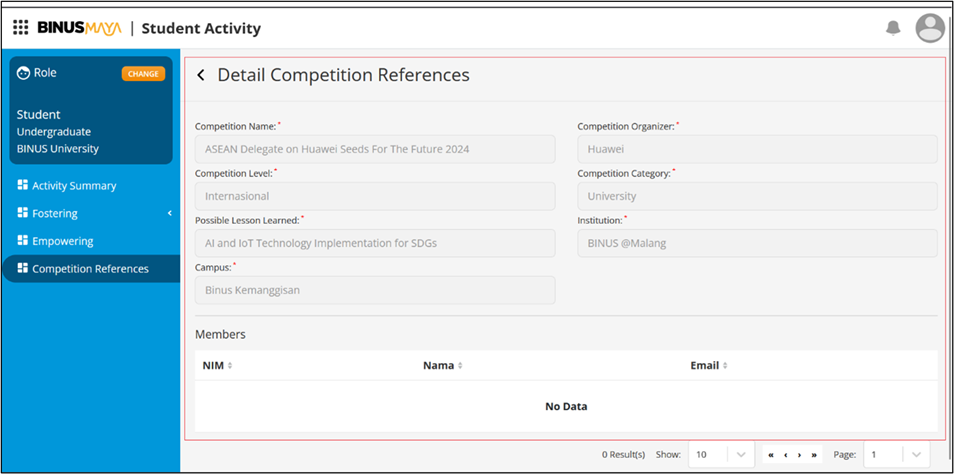954x474 pixels.
Task: Click the BINUSMAYA logo
Action: [79, 28]
